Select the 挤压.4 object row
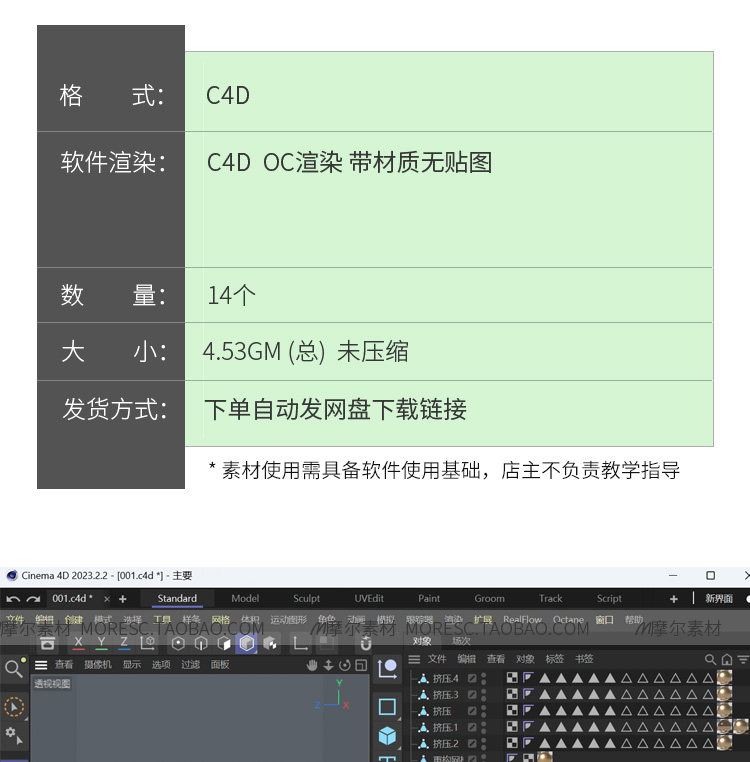This screenshot has width=750, height=762. [578, 678]
